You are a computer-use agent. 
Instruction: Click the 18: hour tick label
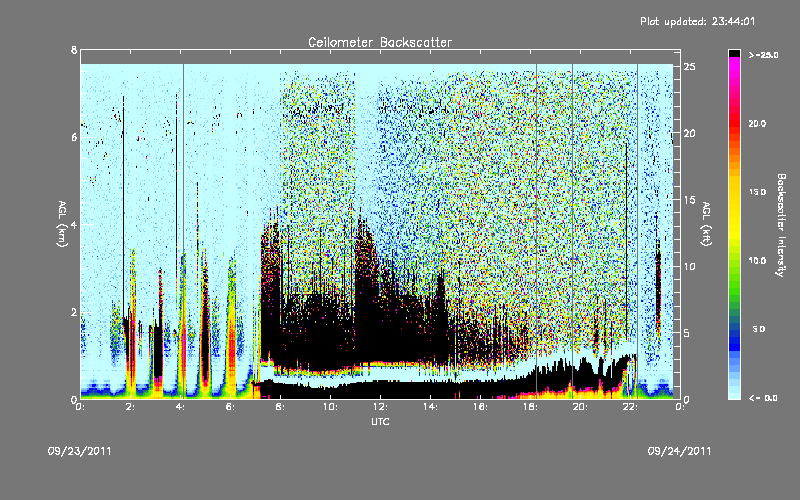(530, 407)
